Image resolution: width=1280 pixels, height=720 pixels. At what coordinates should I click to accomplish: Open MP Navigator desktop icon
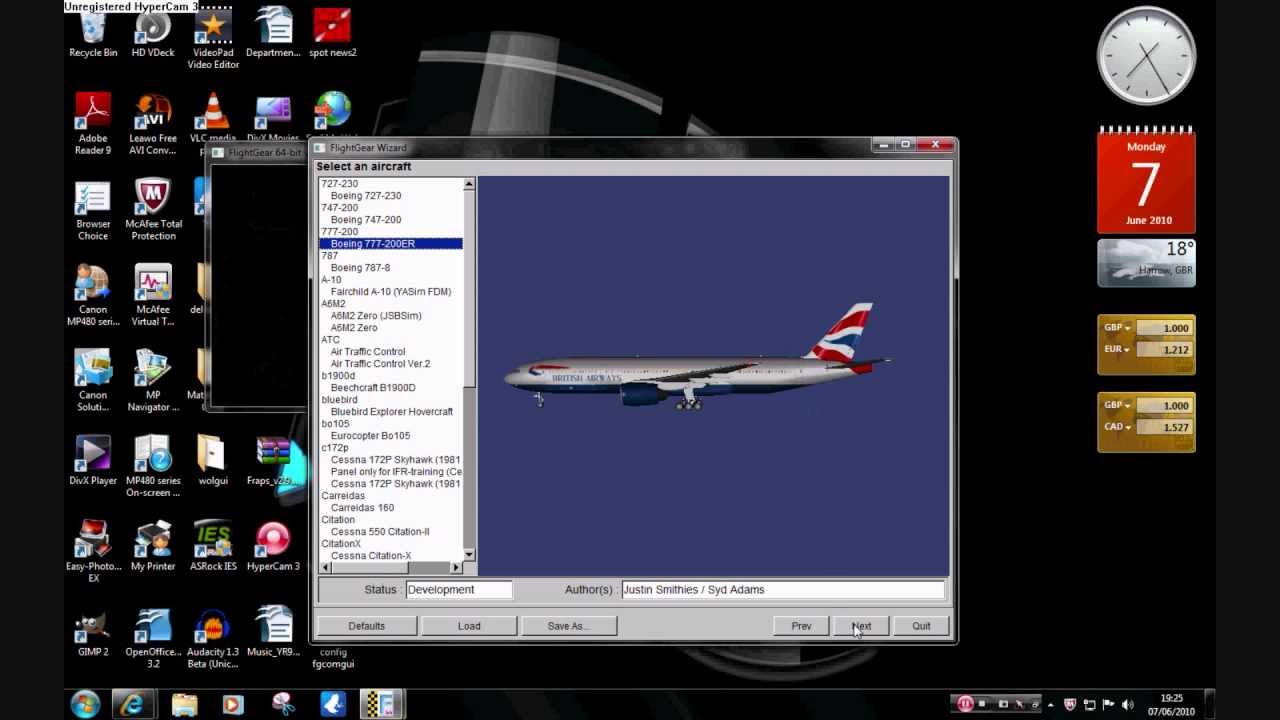pos(153,381)
